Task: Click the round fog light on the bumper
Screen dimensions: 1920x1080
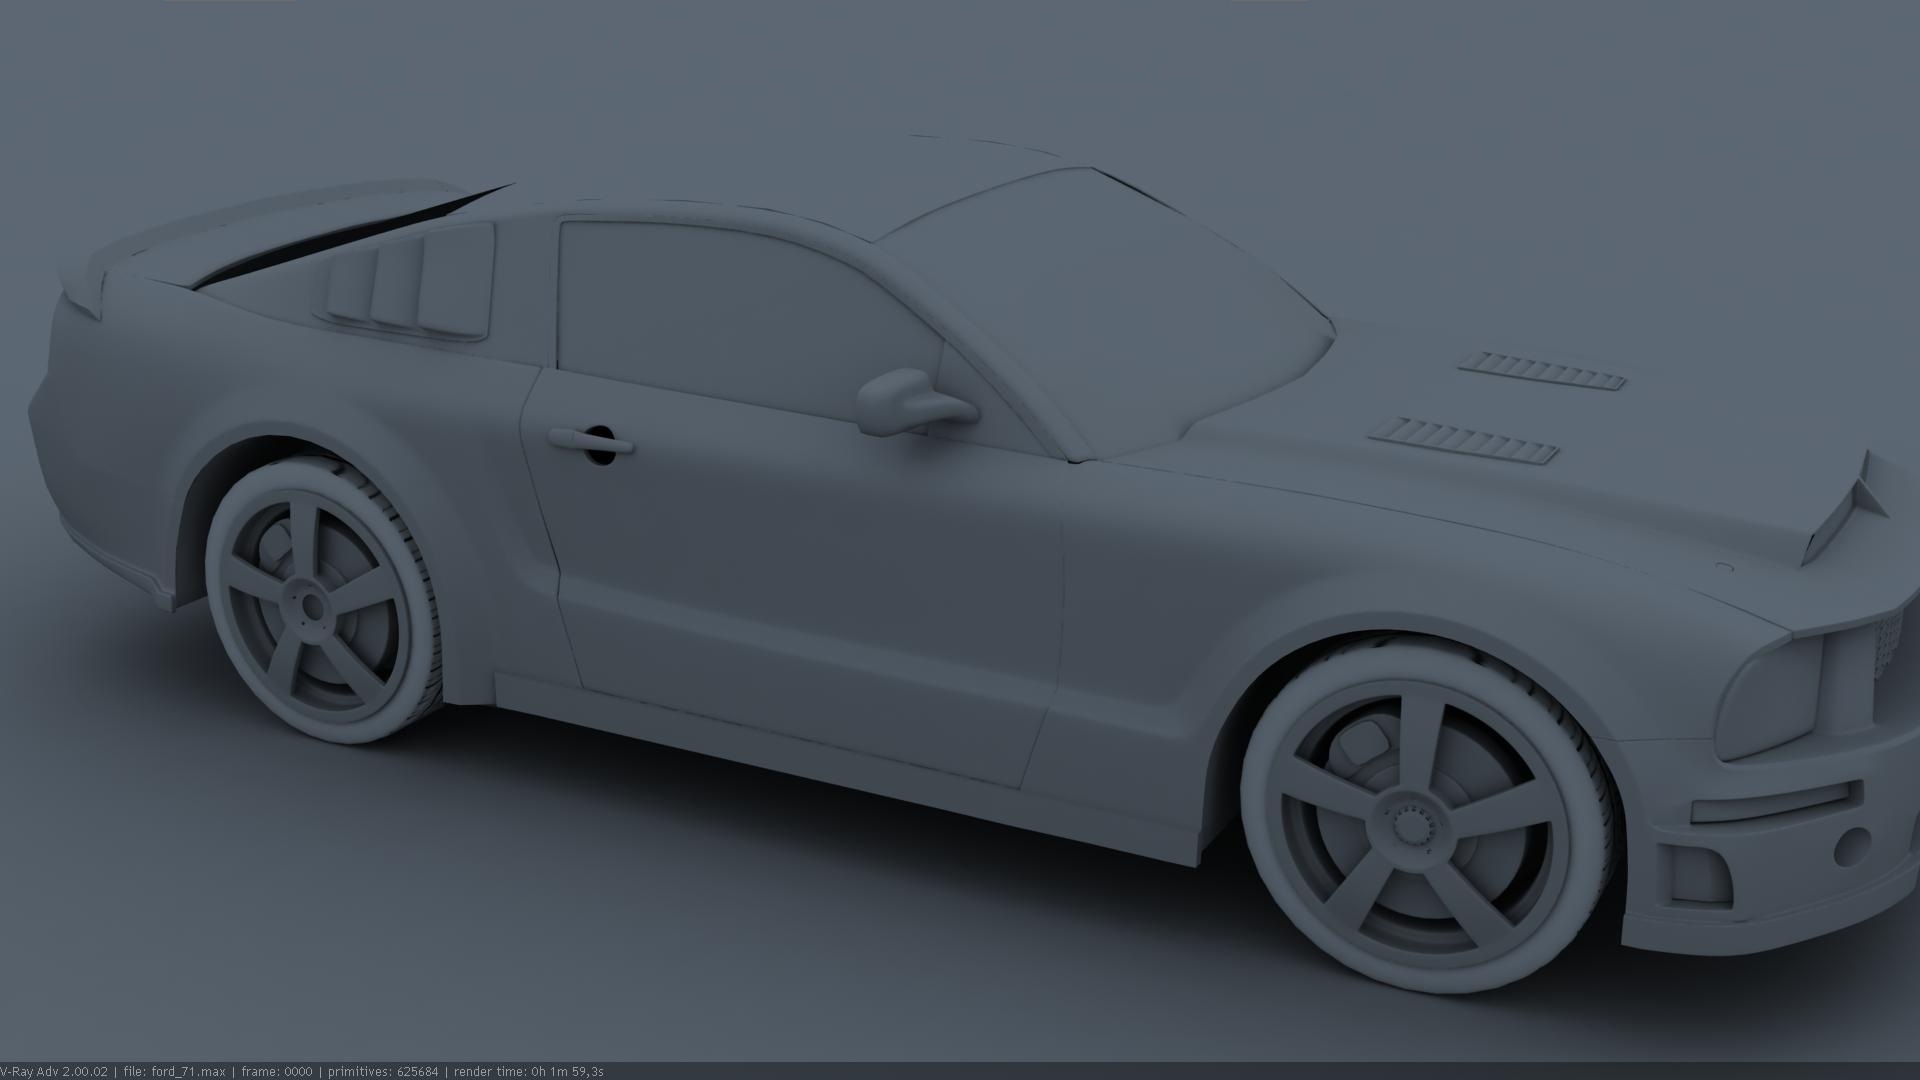Action: pyautogui.click(x=1852, y=846)
